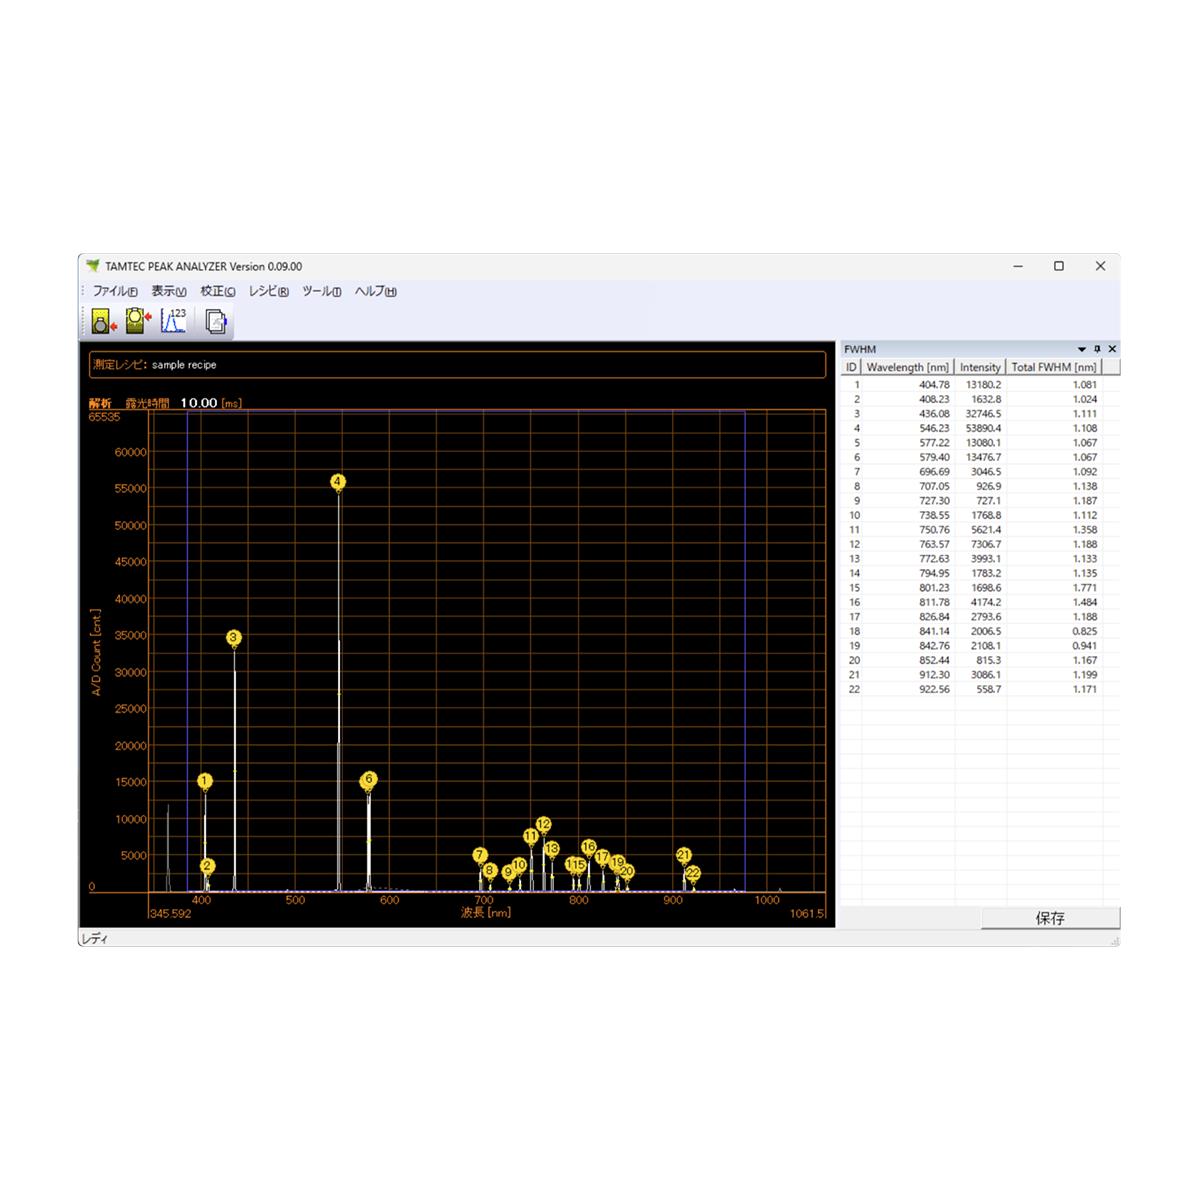Click the reference light measurement toolbar icon
The image size is (1200, 1200).
(138, 321)
